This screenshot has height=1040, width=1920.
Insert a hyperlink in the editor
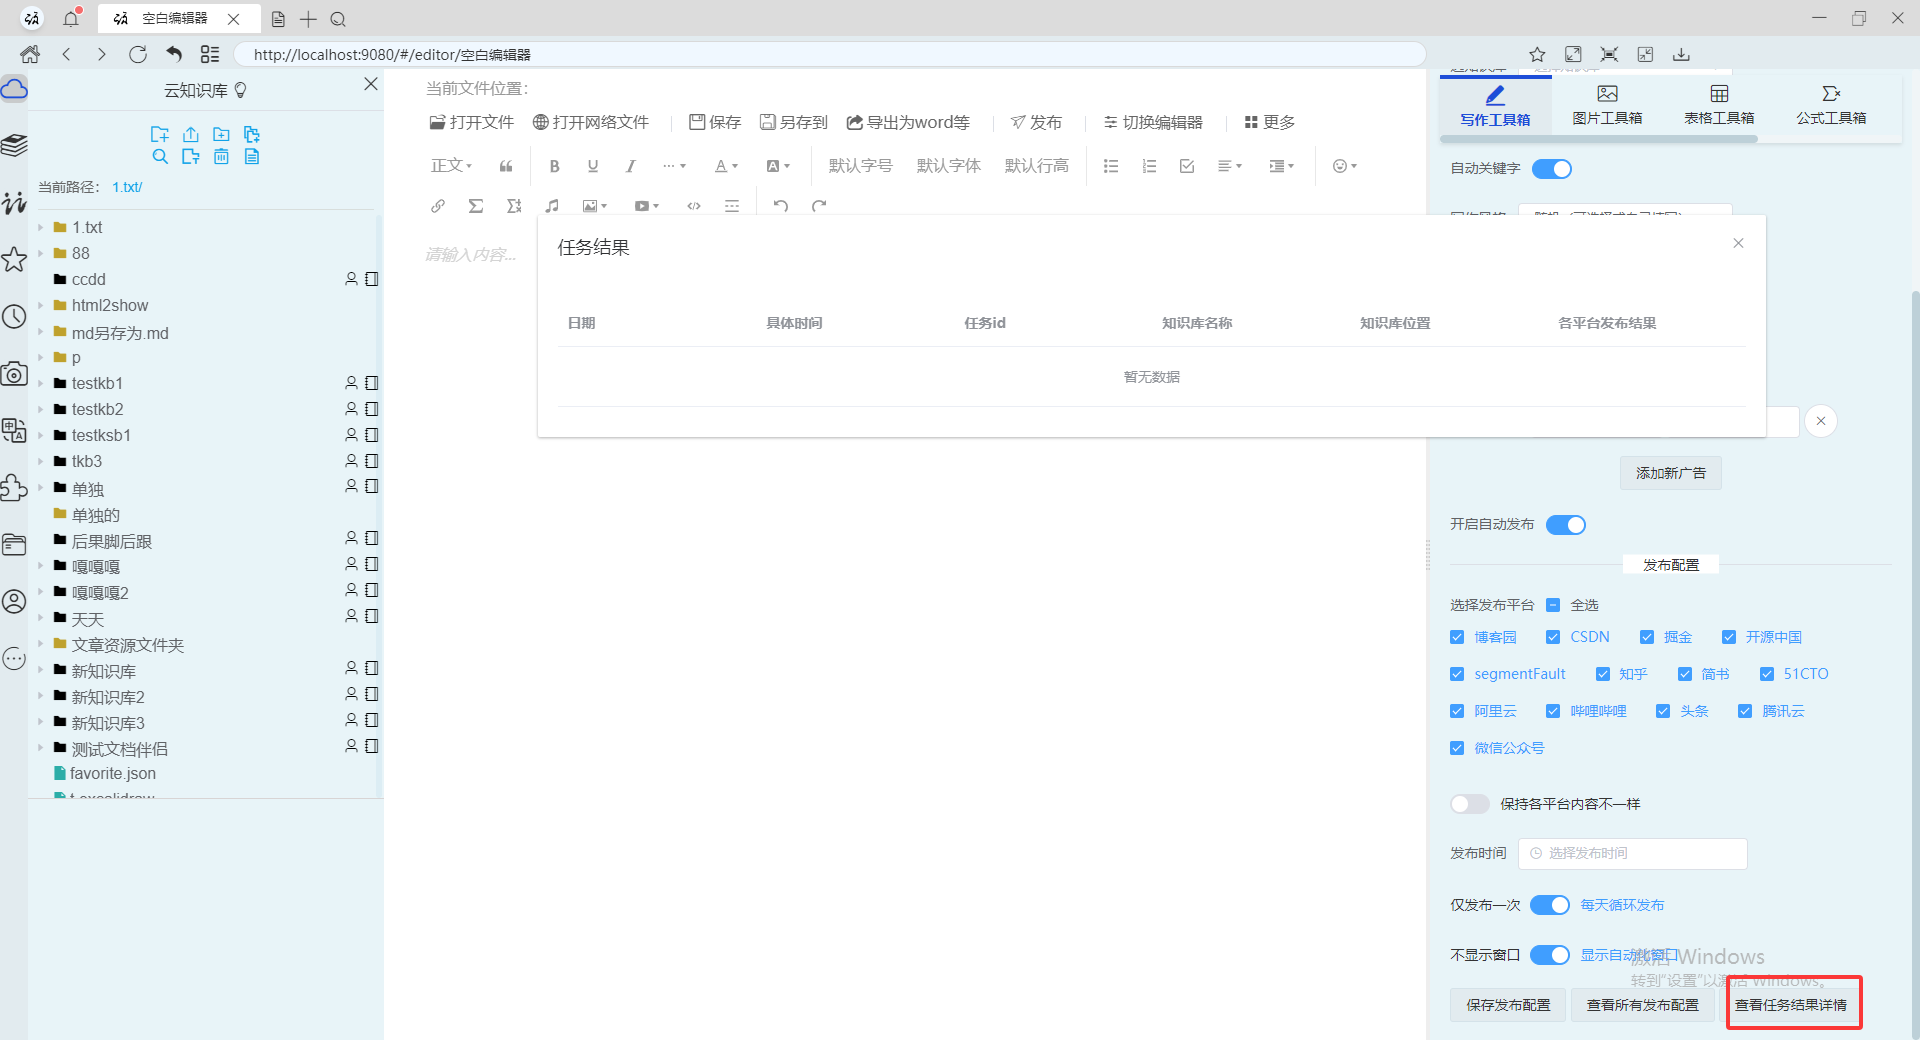coord(438,205)
